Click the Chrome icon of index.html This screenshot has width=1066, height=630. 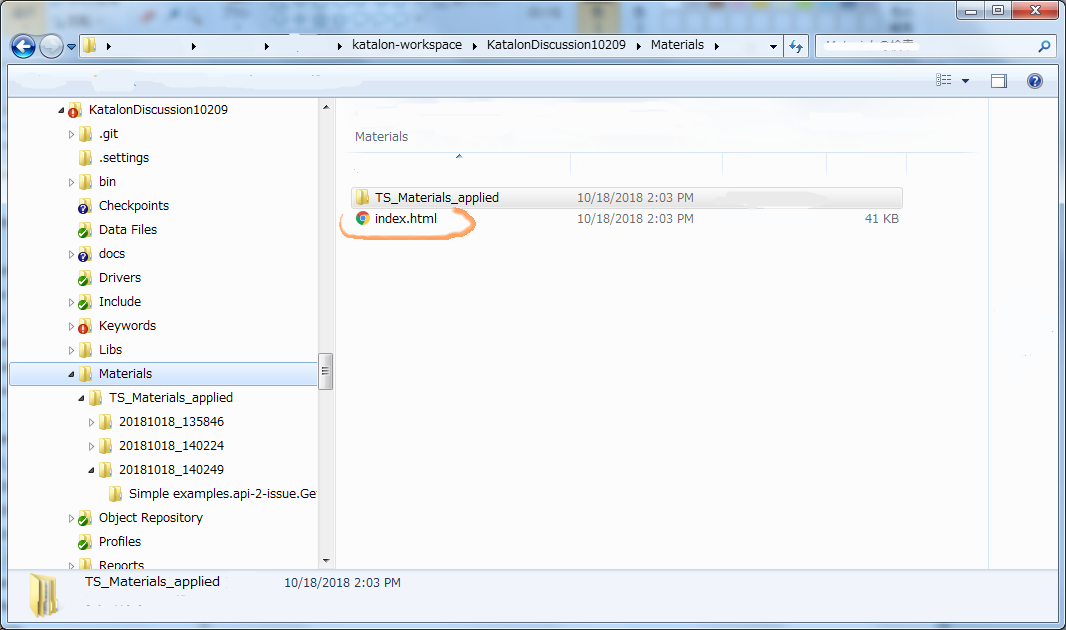tap(362, 219)
